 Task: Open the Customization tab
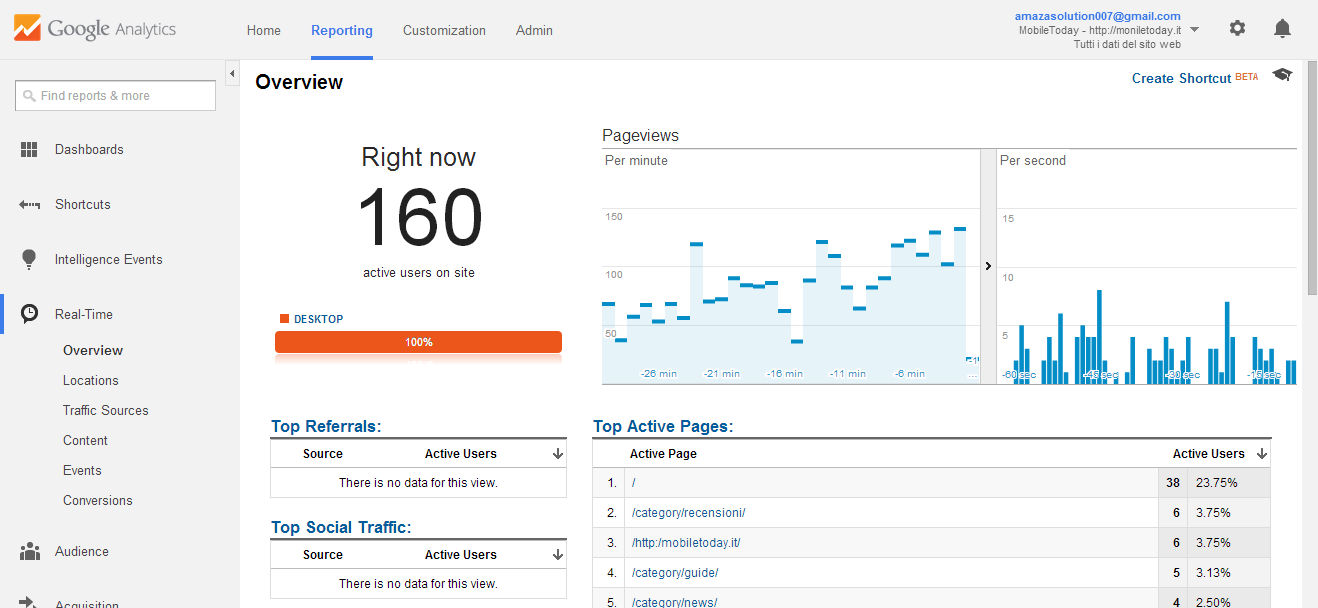(x=444, y=30)
